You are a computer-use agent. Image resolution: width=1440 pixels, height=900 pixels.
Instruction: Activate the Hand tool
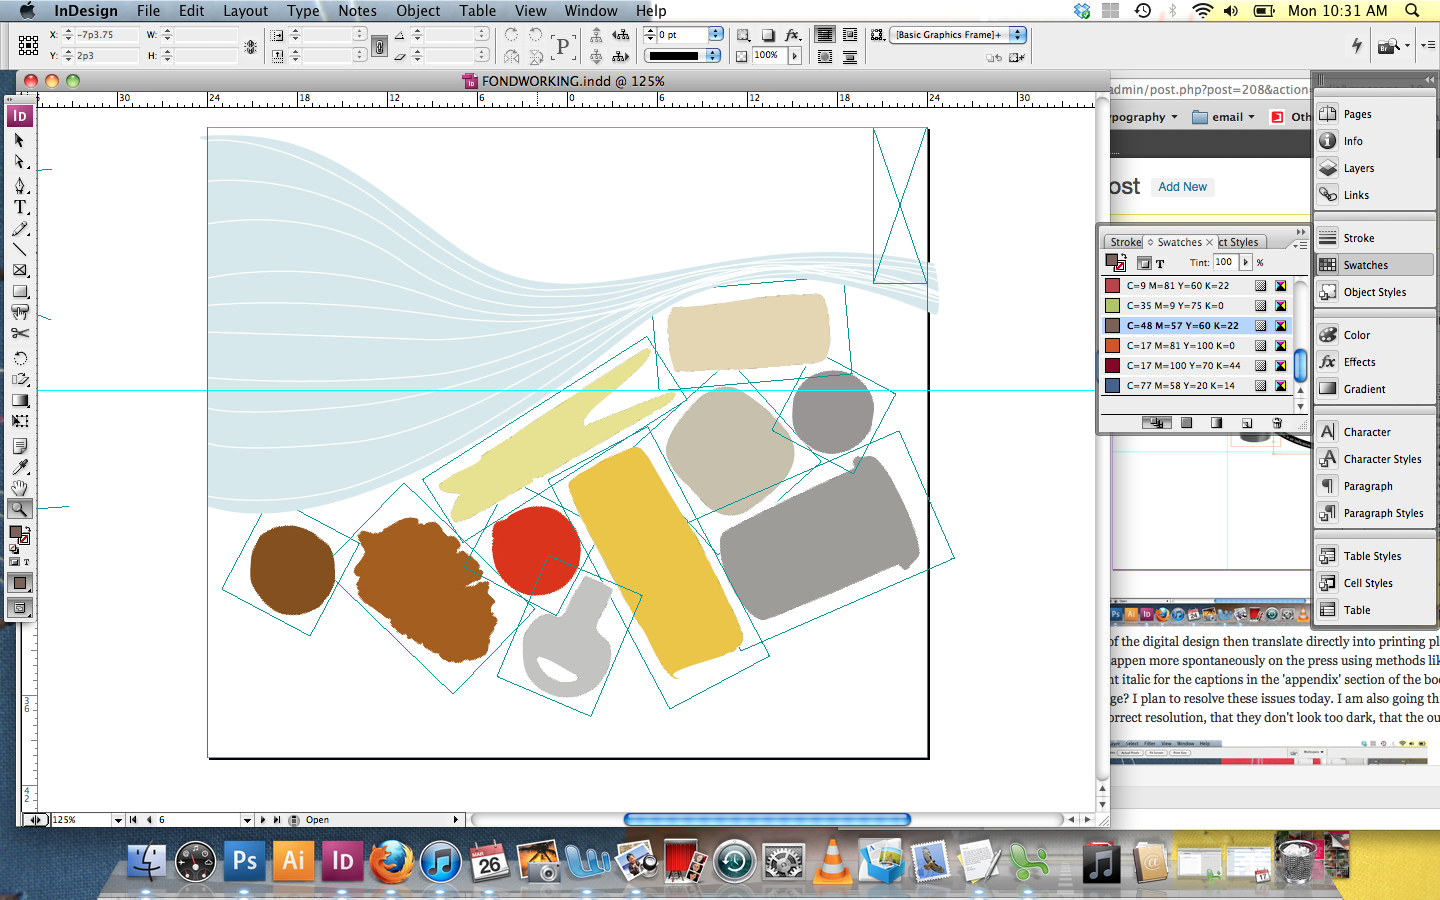coord(19,488)
